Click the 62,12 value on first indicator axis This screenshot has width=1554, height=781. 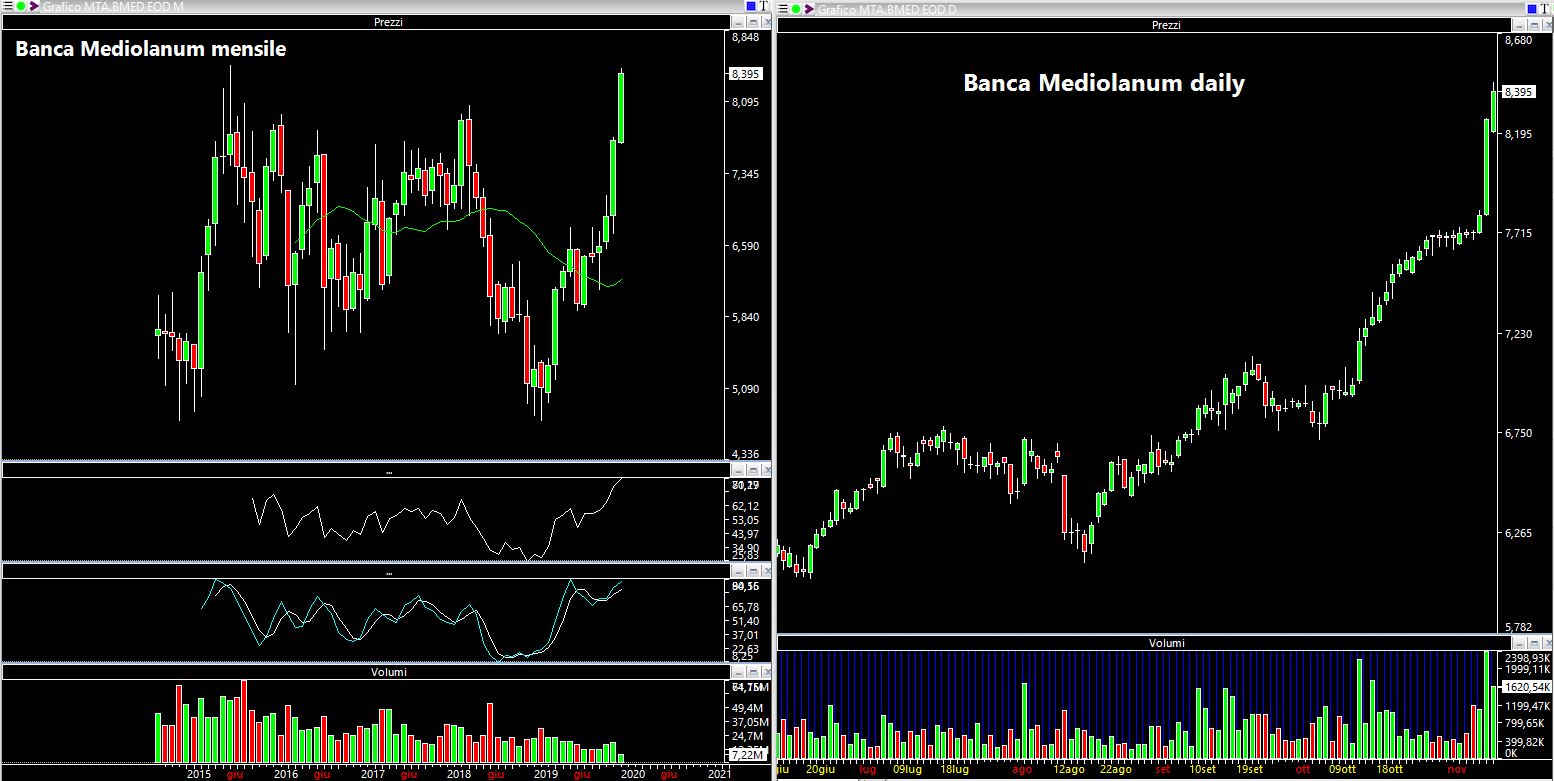tap(746, 506)
